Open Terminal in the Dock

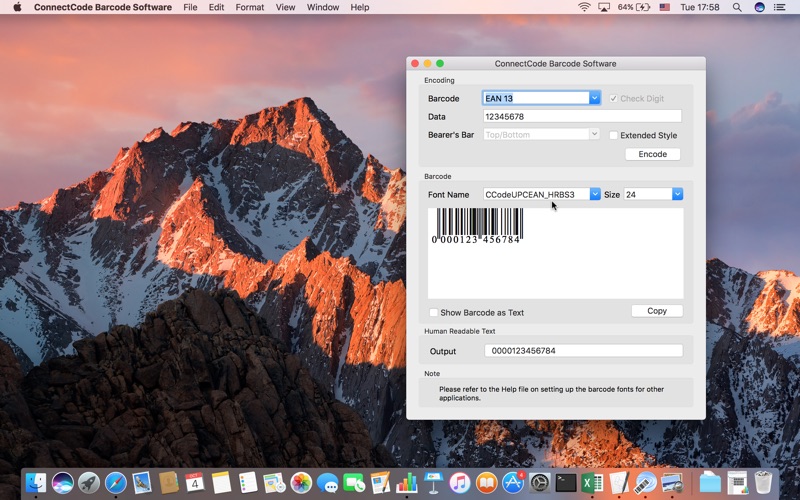pyautogui.click(x=566, y=483)
